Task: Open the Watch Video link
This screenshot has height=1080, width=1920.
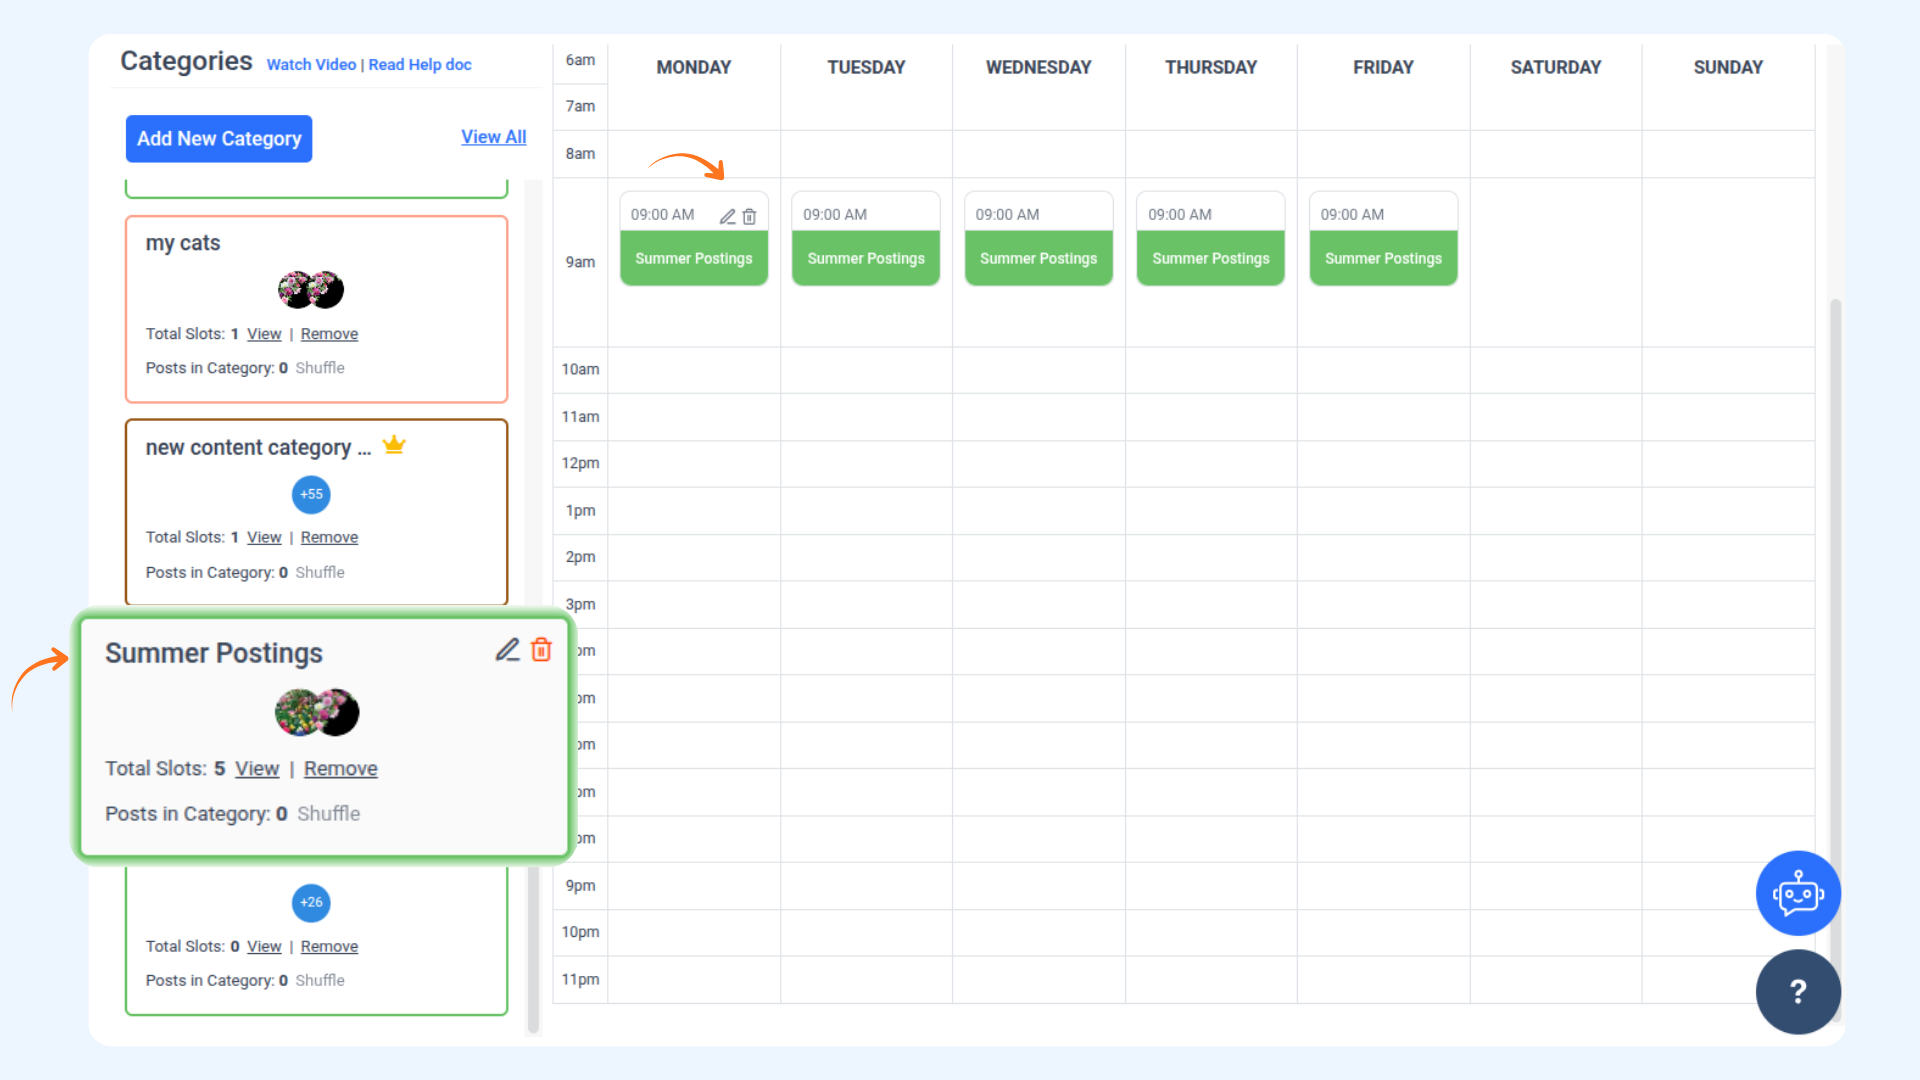Action: point(311,65)
